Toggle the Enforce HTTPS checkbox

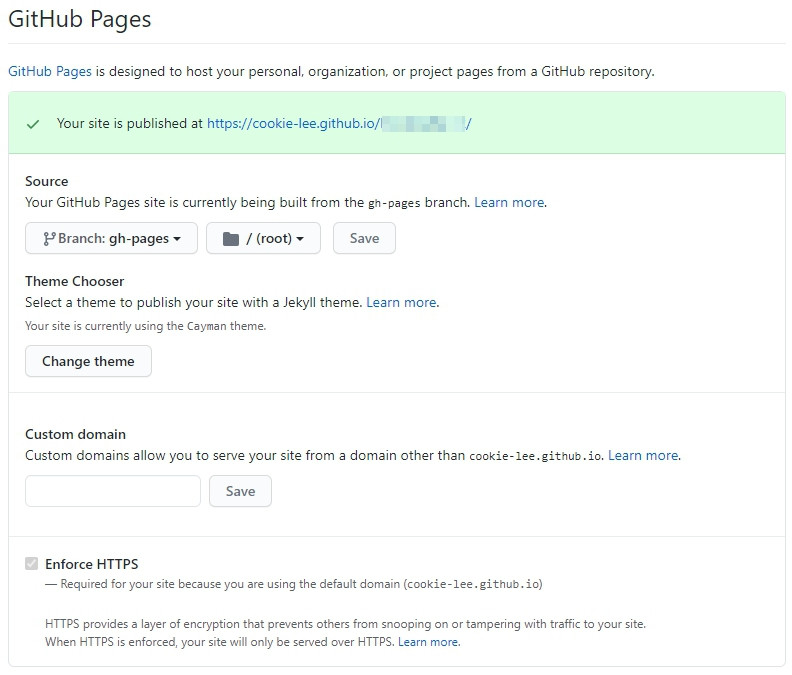click(x=31, y=563)
